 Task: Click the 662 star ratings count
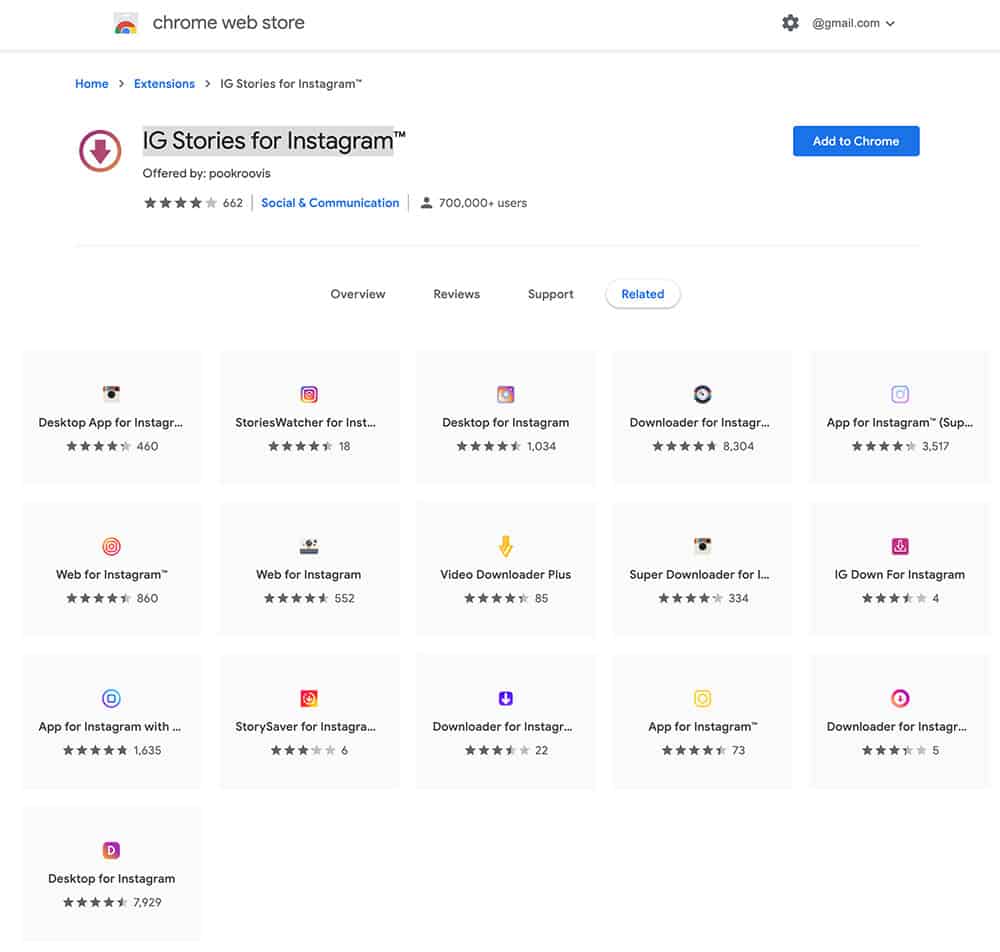pos(233,203)
